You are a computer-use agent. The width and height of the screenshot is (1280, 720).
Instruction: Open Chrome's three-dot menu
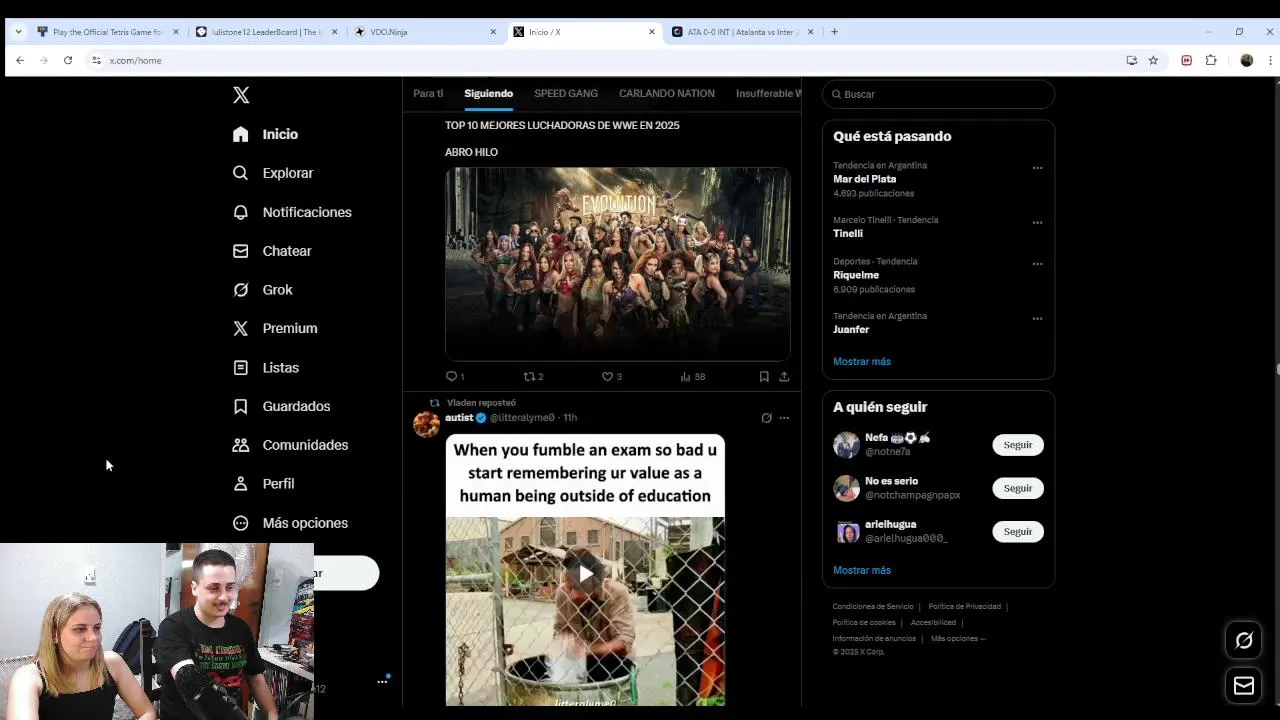point(1270,60)
